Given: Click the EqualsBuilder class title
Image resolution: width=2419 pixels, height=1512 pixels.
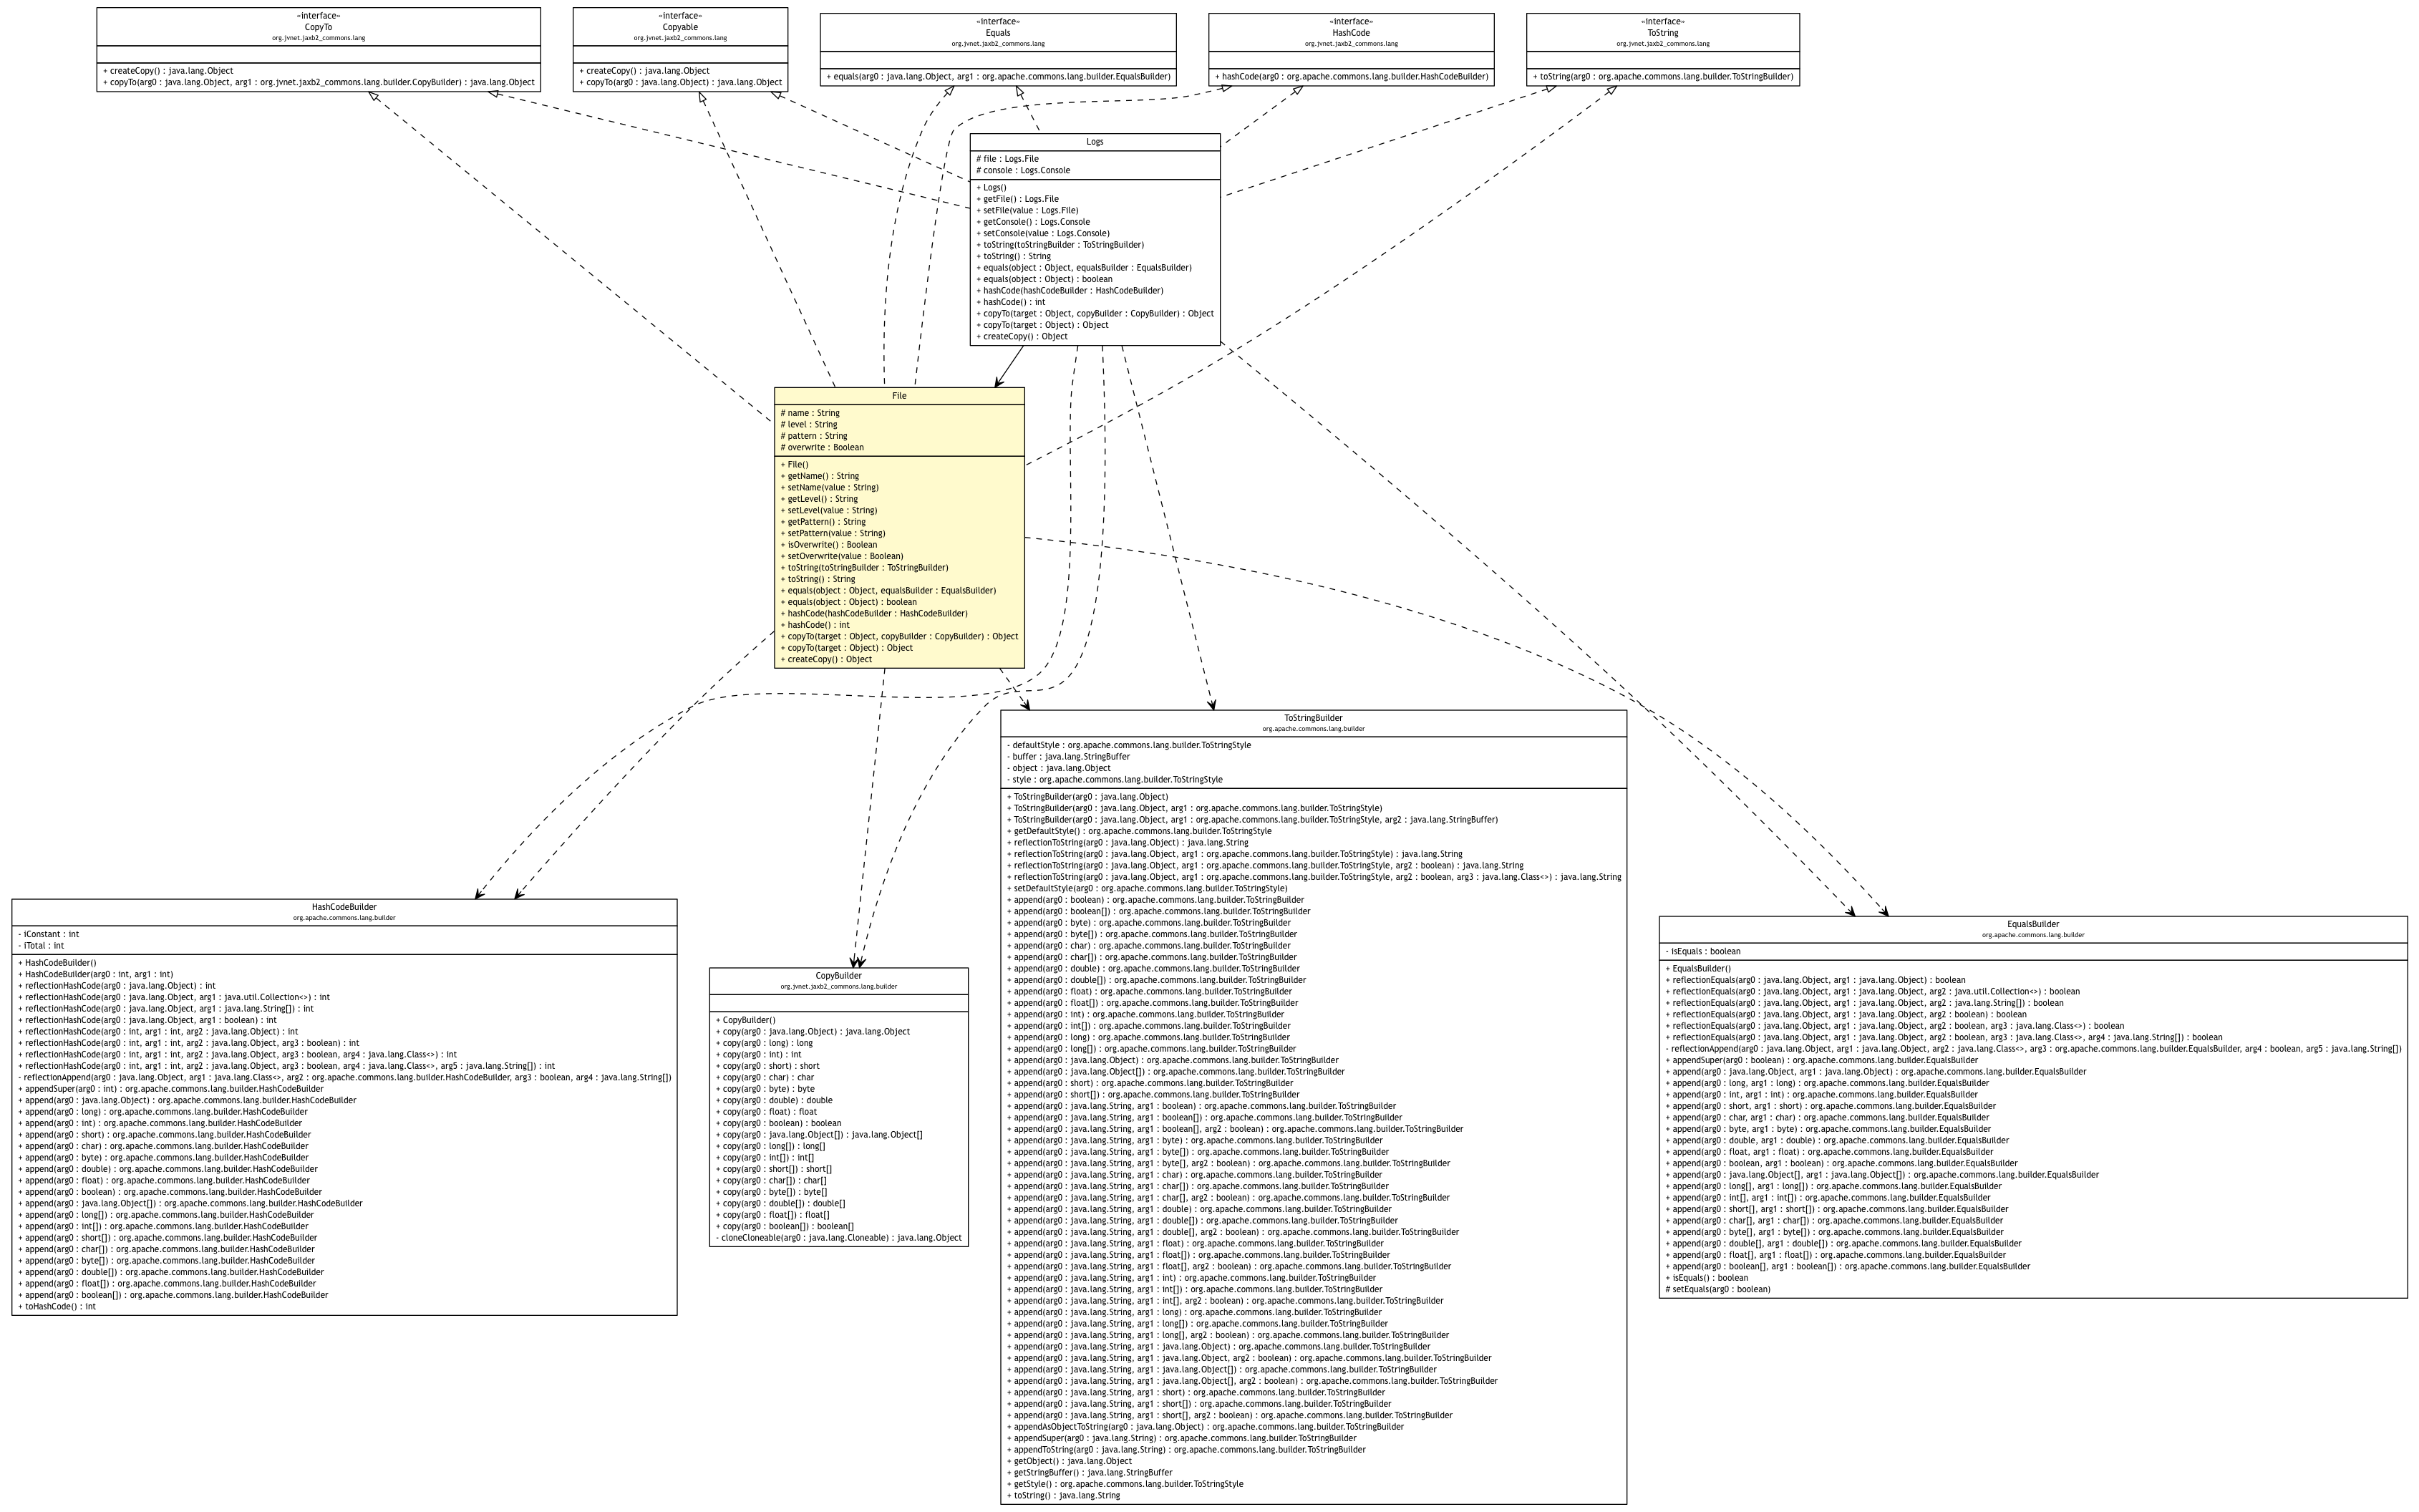Looking at the screenshot, I should pyautogui.click(x=2033, y=924).
